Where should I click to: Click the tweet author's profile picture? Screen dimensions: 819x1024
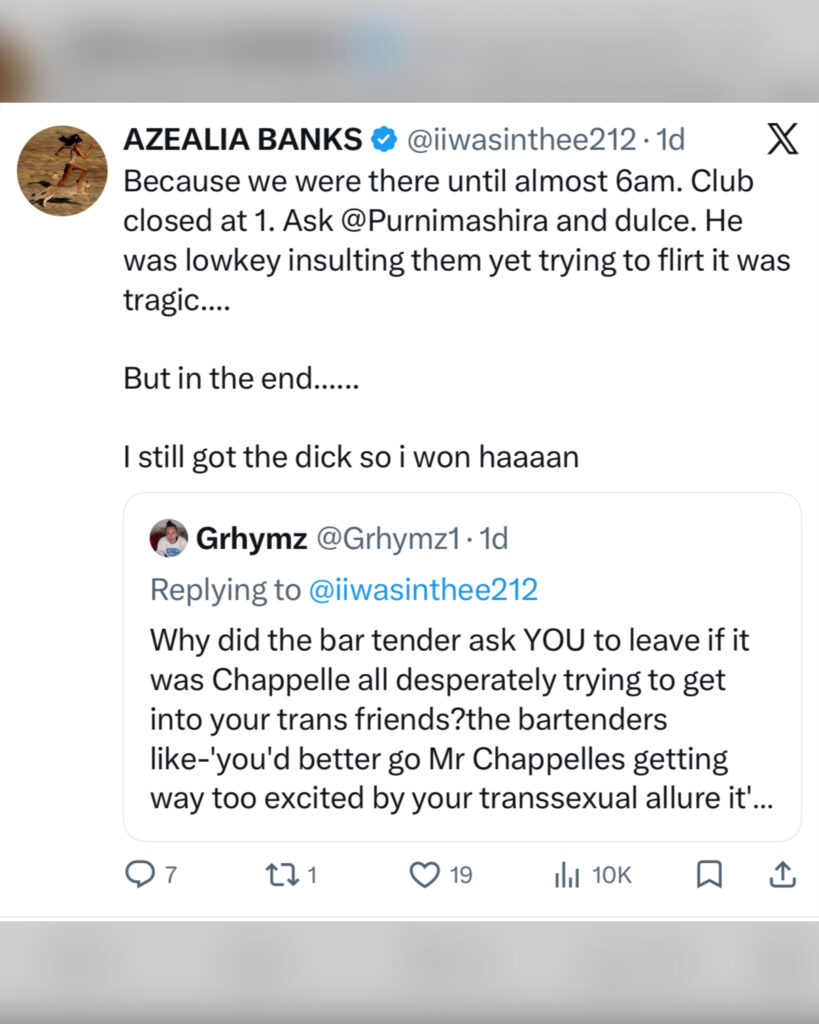(62, 170)
